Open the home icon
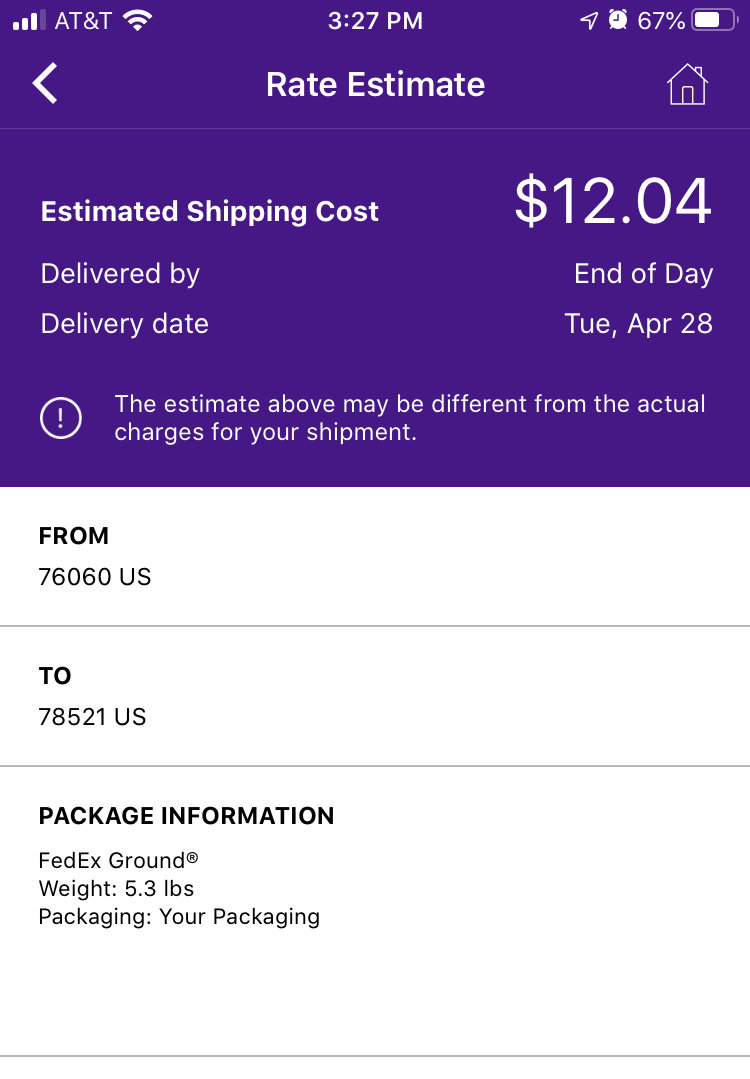 [x=687, y=84]
